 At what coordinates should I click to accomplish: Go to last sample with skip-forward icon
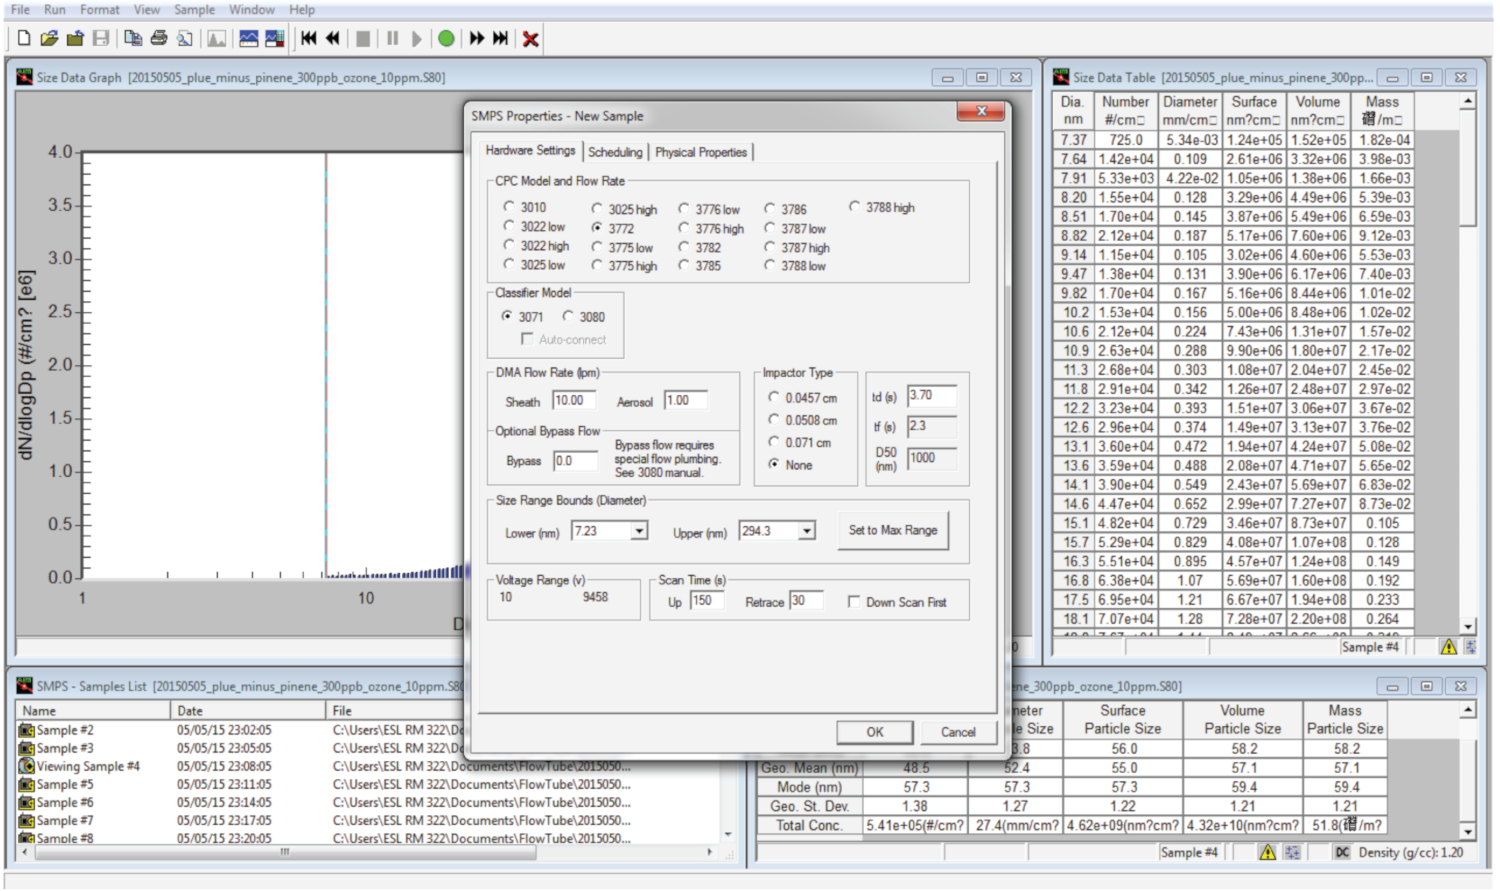(x=501, y=38)
